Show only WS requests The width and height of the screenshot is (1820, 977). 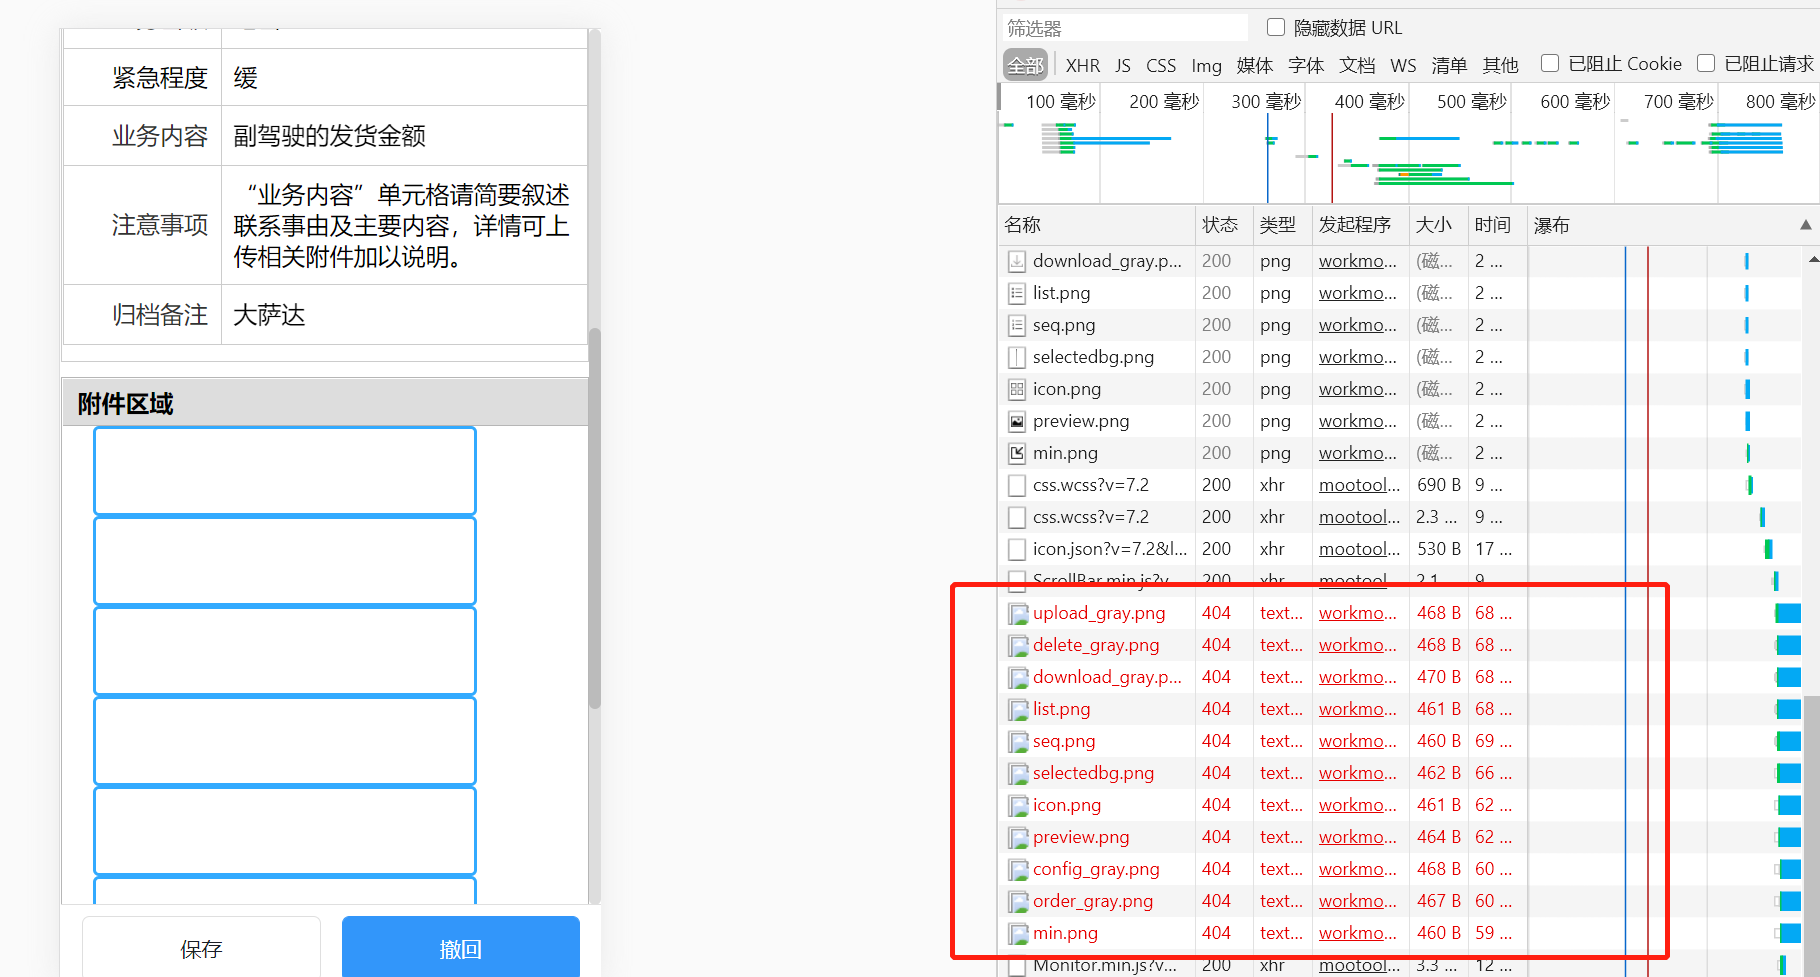pyautogui.click(x=1403, y=65)
